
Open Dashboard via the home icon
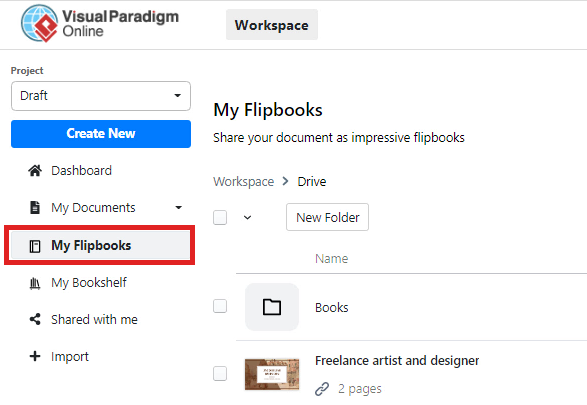[35, 171]
